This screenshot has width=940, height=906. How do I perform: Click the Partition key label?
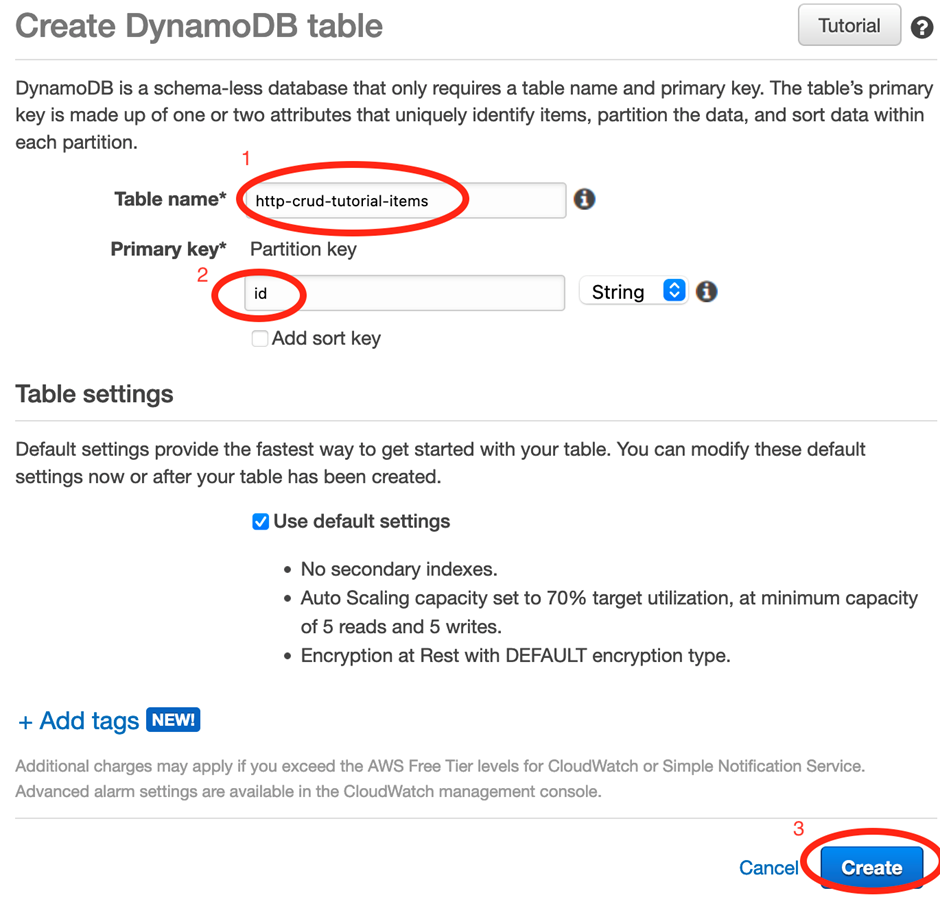click(303, 249)
